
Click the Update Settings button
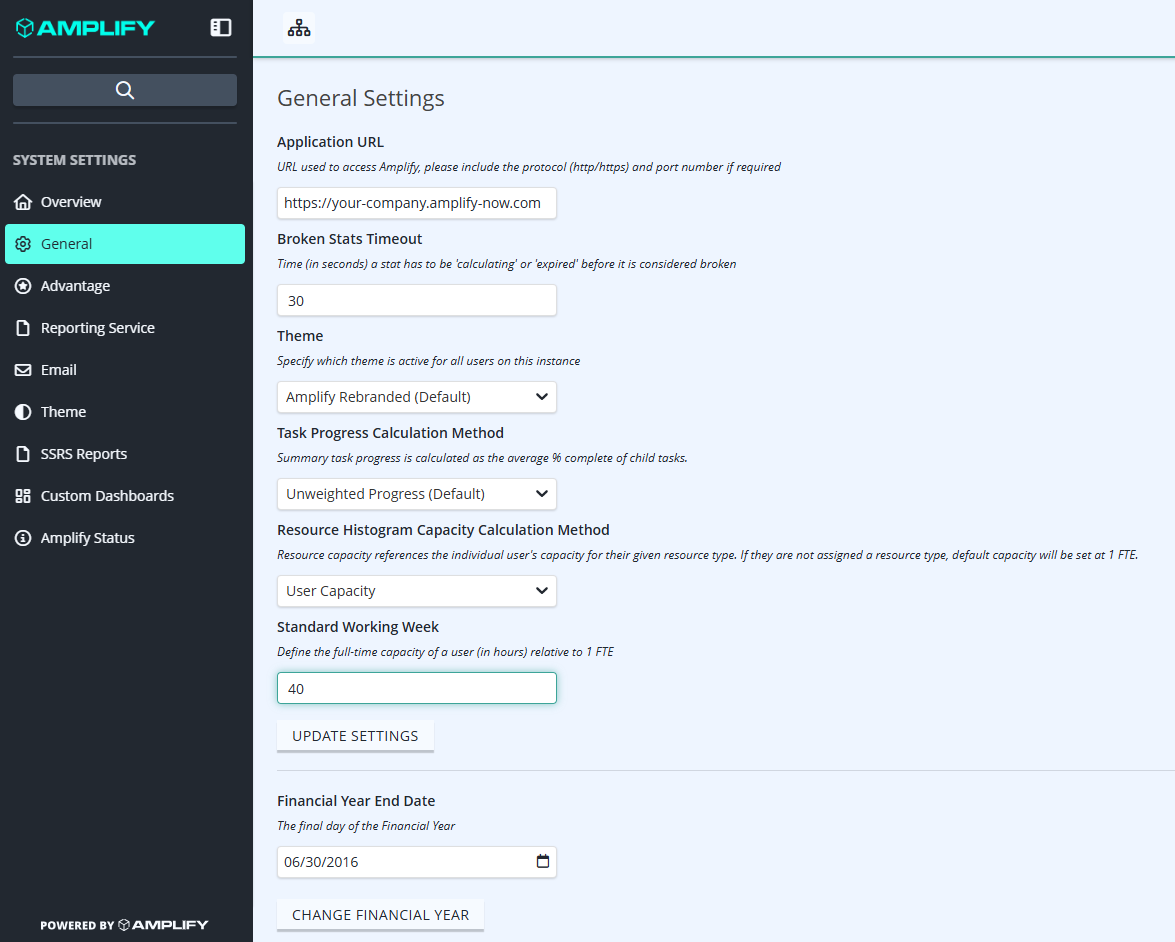[355, 736]
